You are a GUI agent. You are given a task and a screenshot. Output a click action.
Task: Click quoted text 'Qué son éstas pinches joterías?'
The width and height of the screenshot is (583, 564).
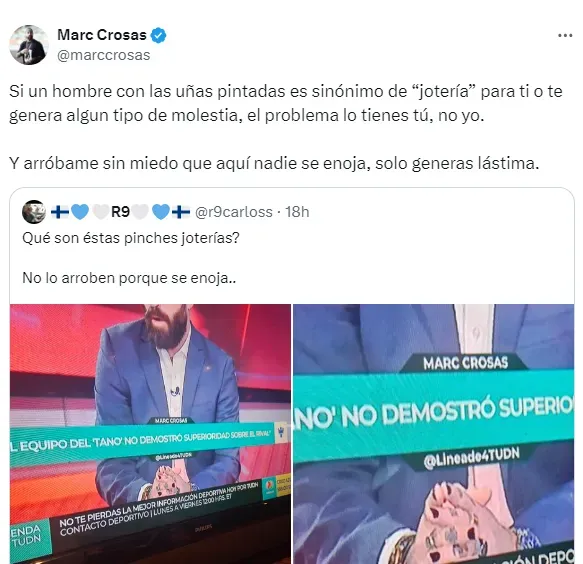(131, 238)
